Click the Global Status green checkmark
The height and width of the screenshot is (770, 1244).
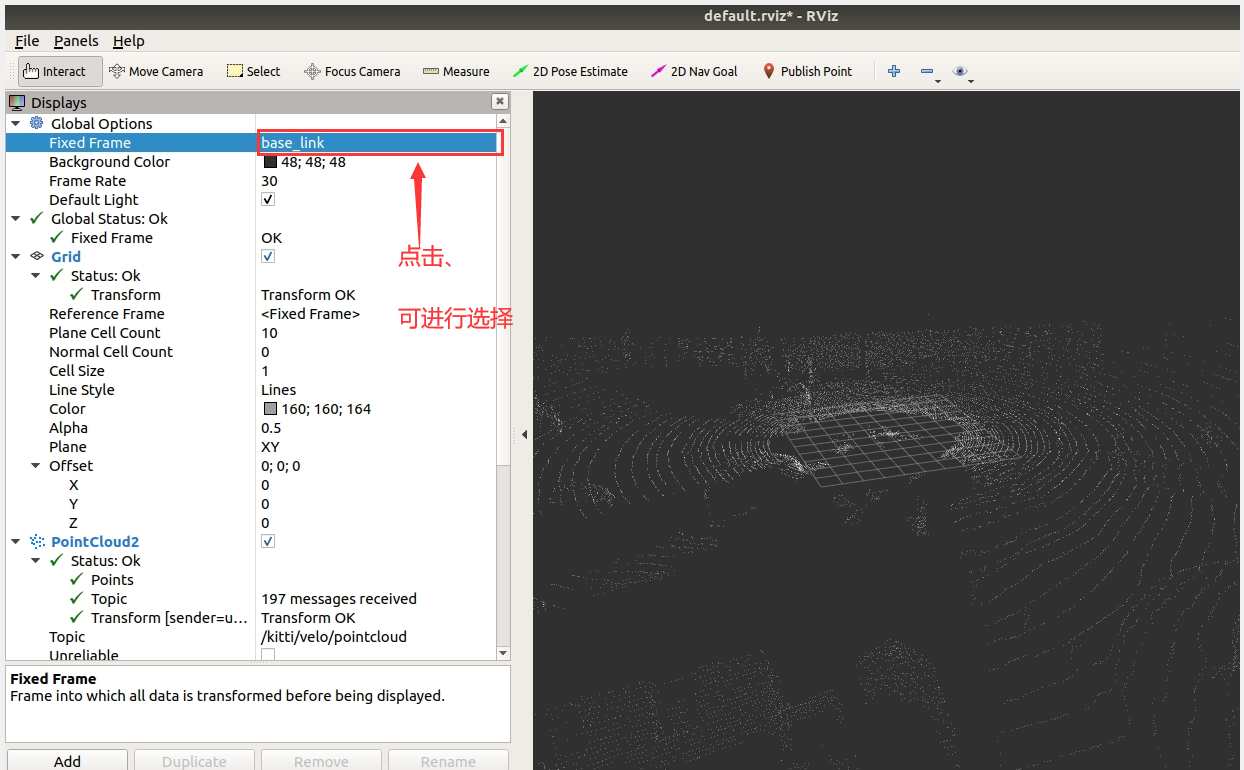tap(37, 218)
